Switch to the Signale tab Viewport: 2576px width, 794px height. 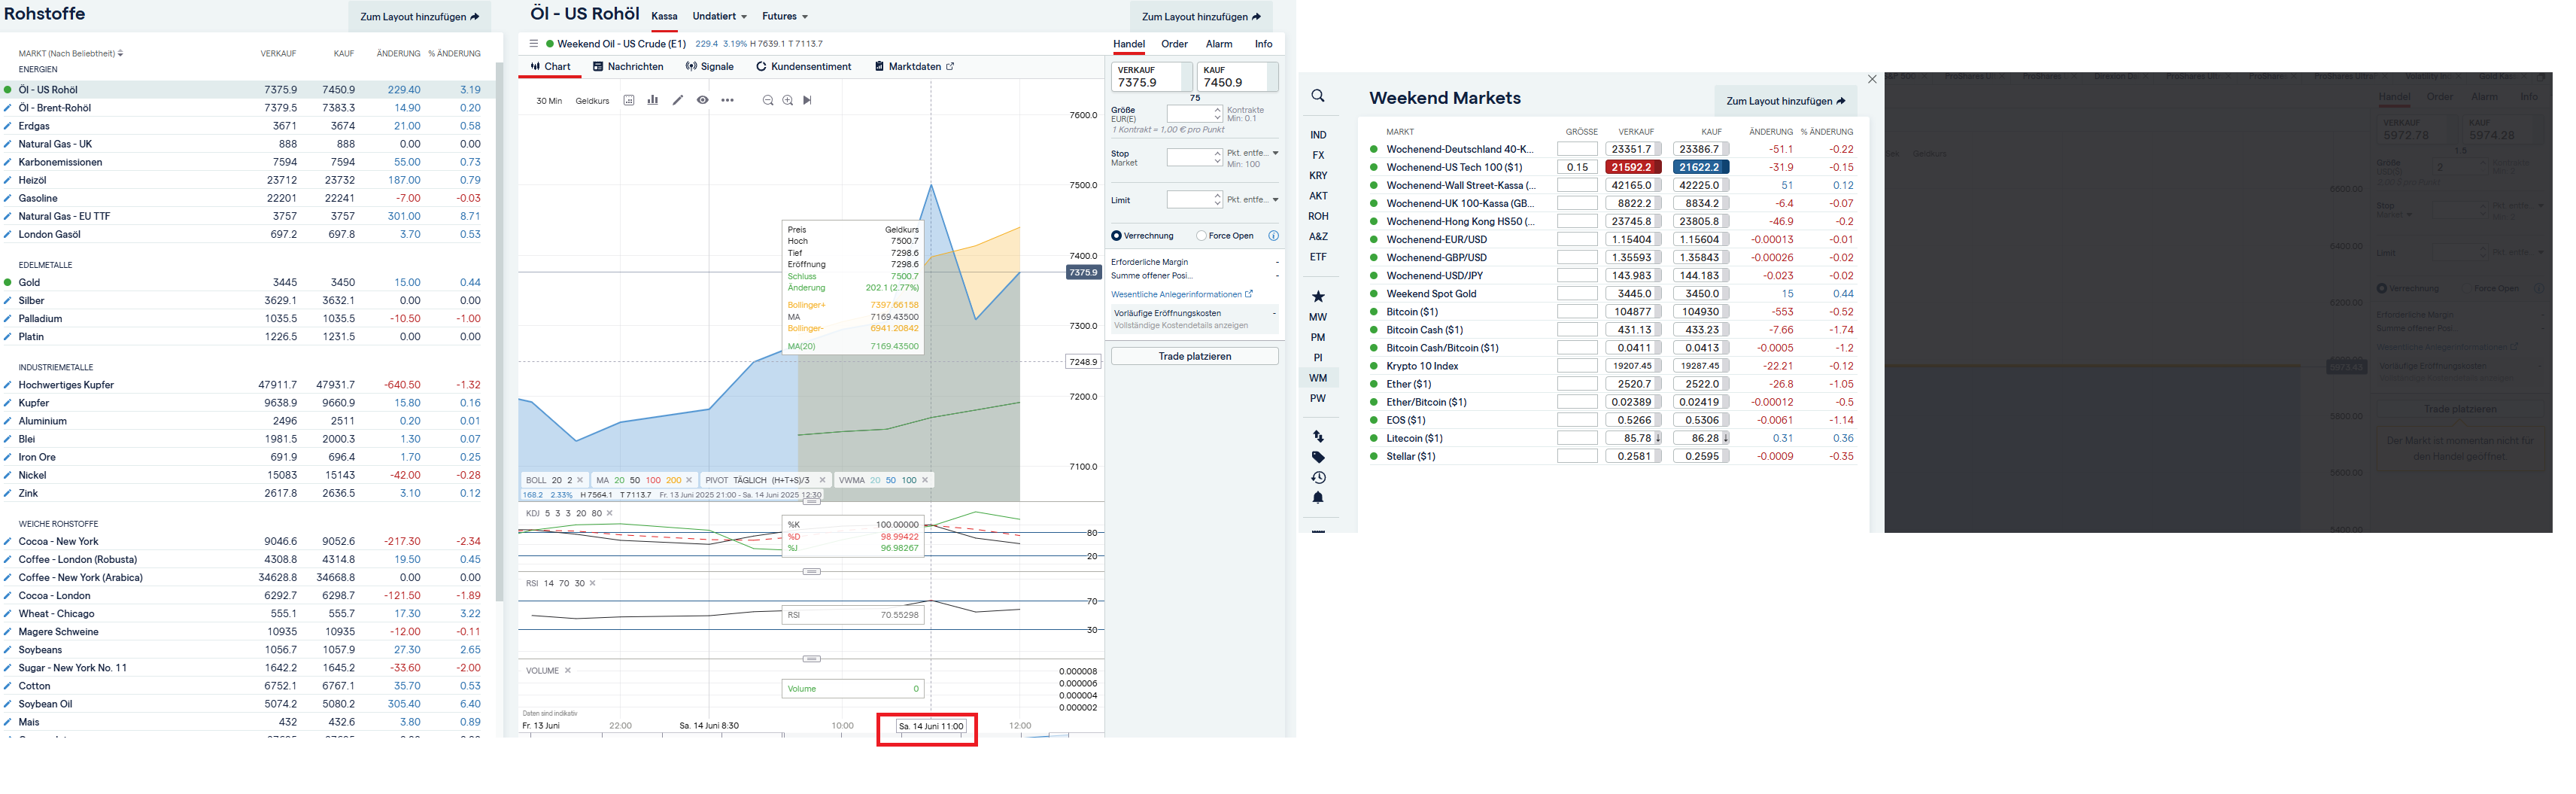click(710, 67)
